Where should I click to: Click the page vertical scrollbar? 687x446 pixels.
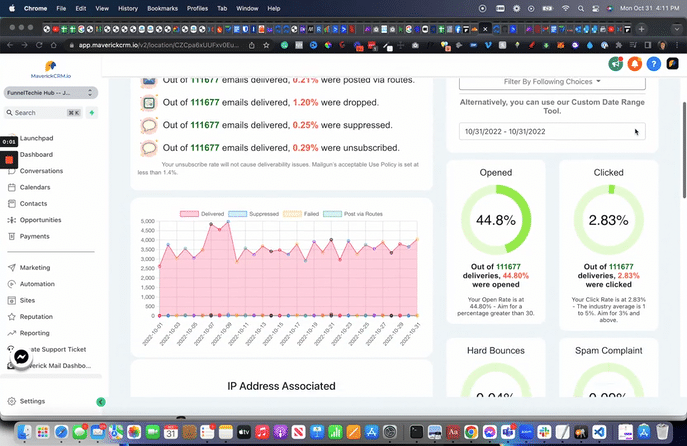tap(684, 150)
